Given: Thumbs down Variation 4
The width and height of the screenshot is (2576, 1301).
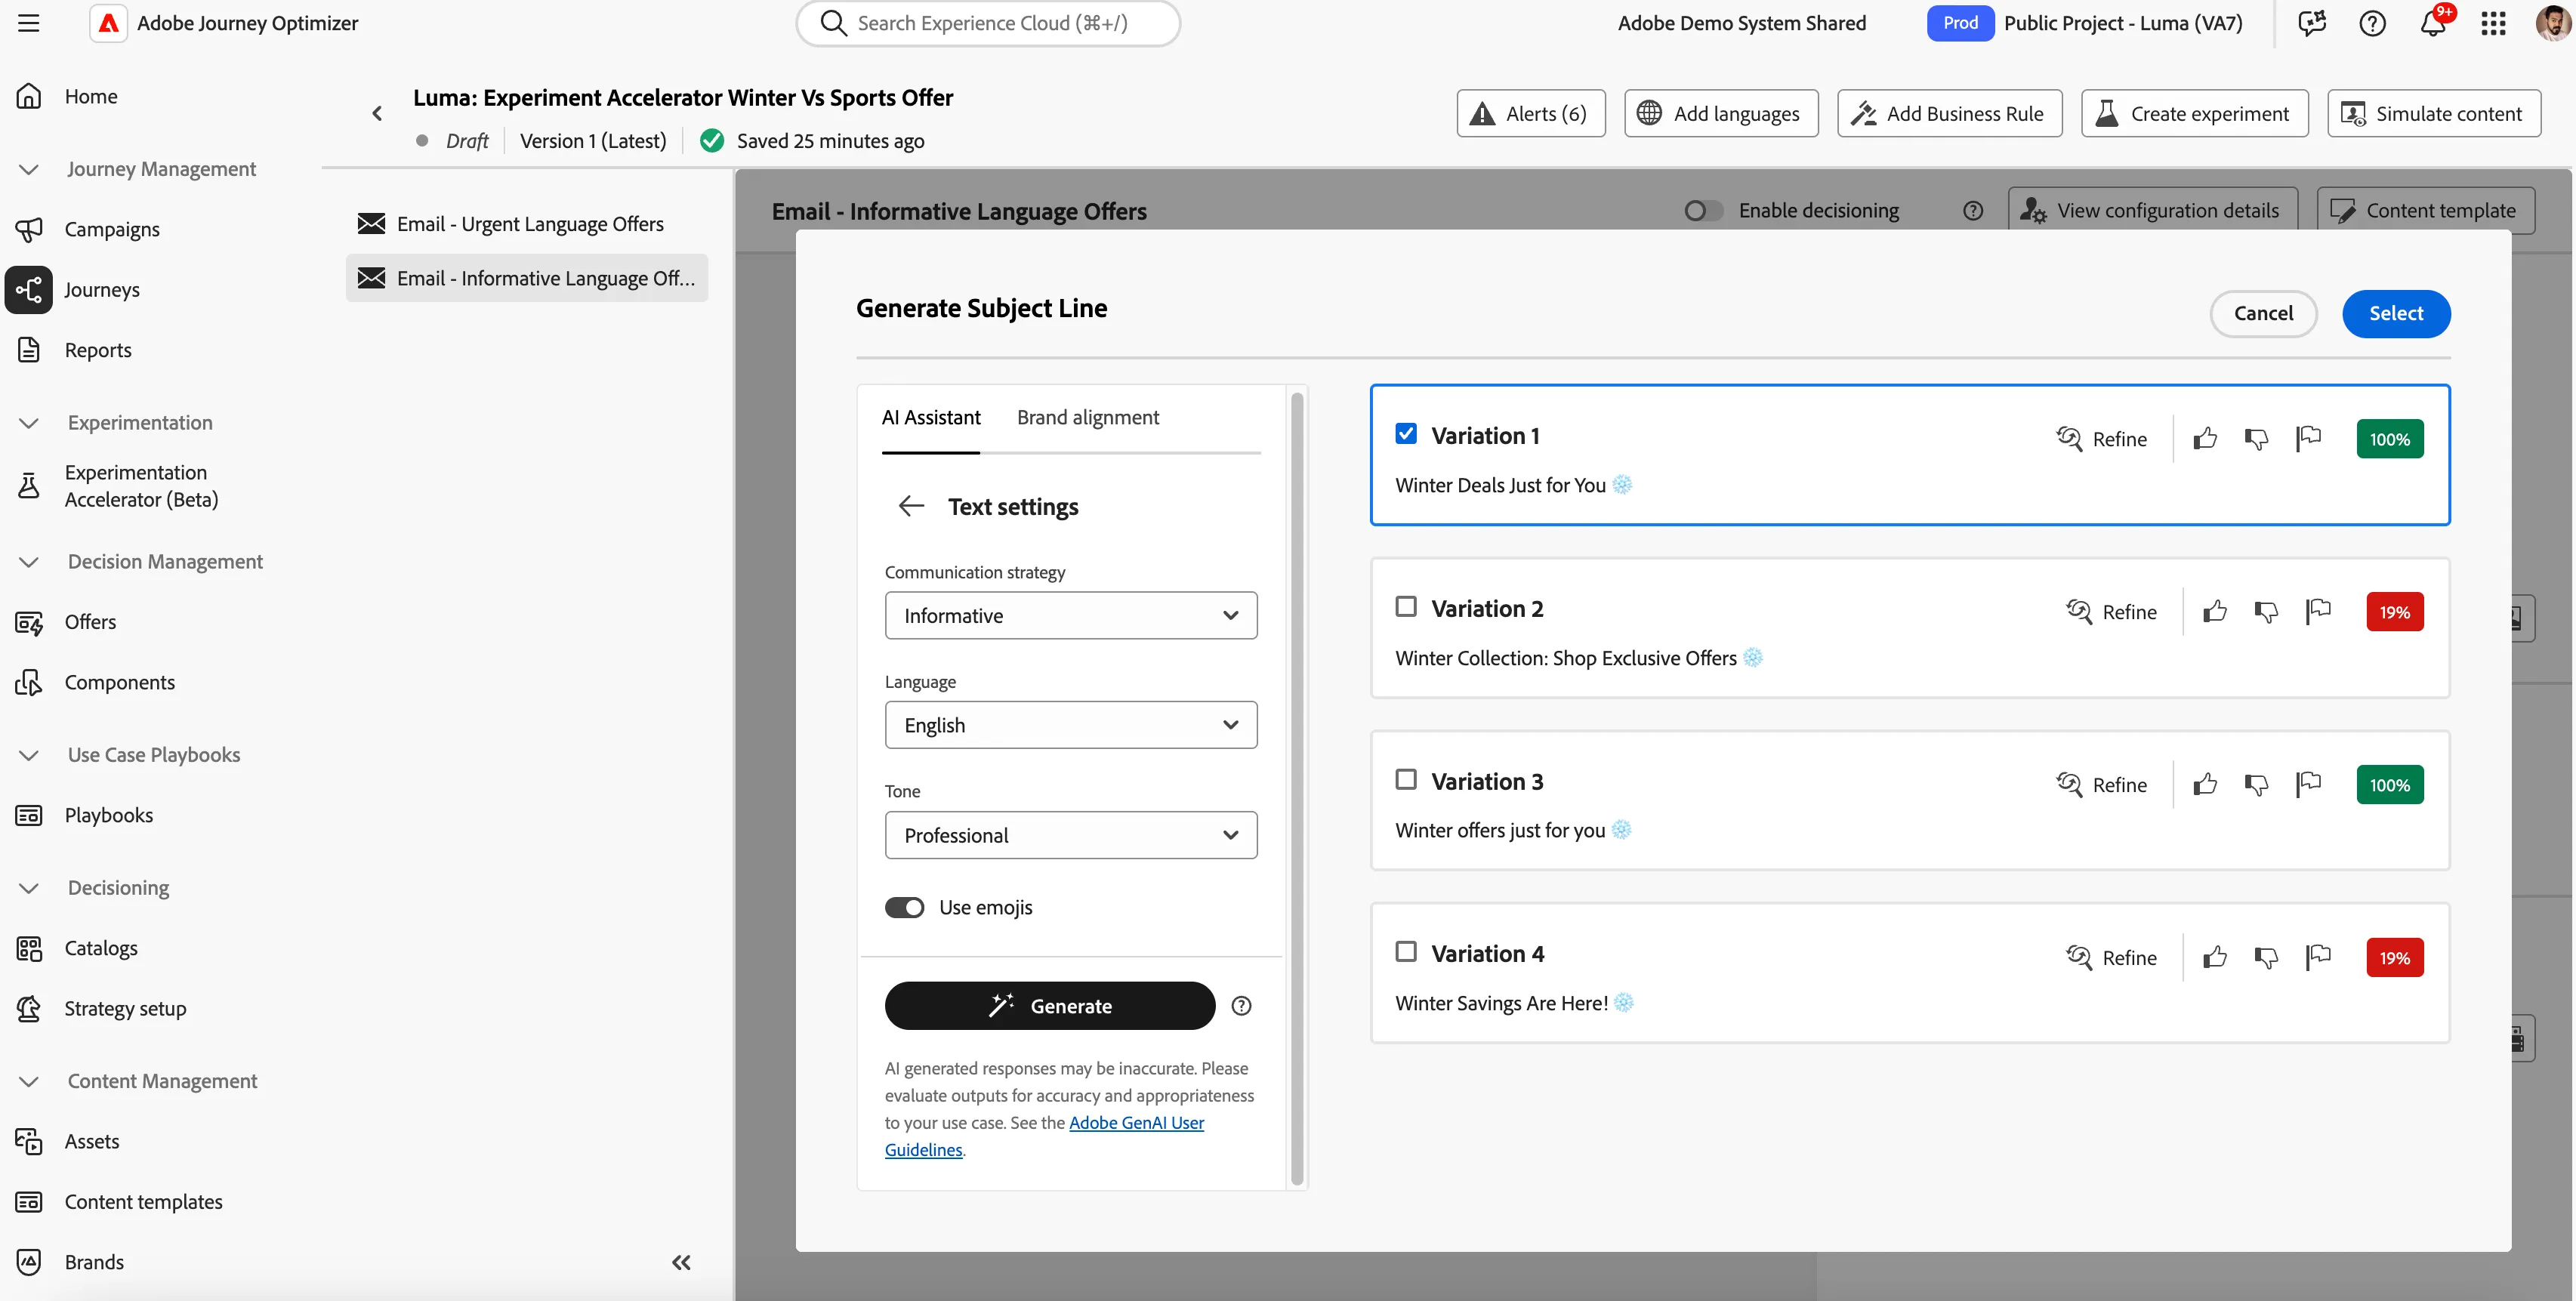Looking at the screenshot, I should (2266, 957).
